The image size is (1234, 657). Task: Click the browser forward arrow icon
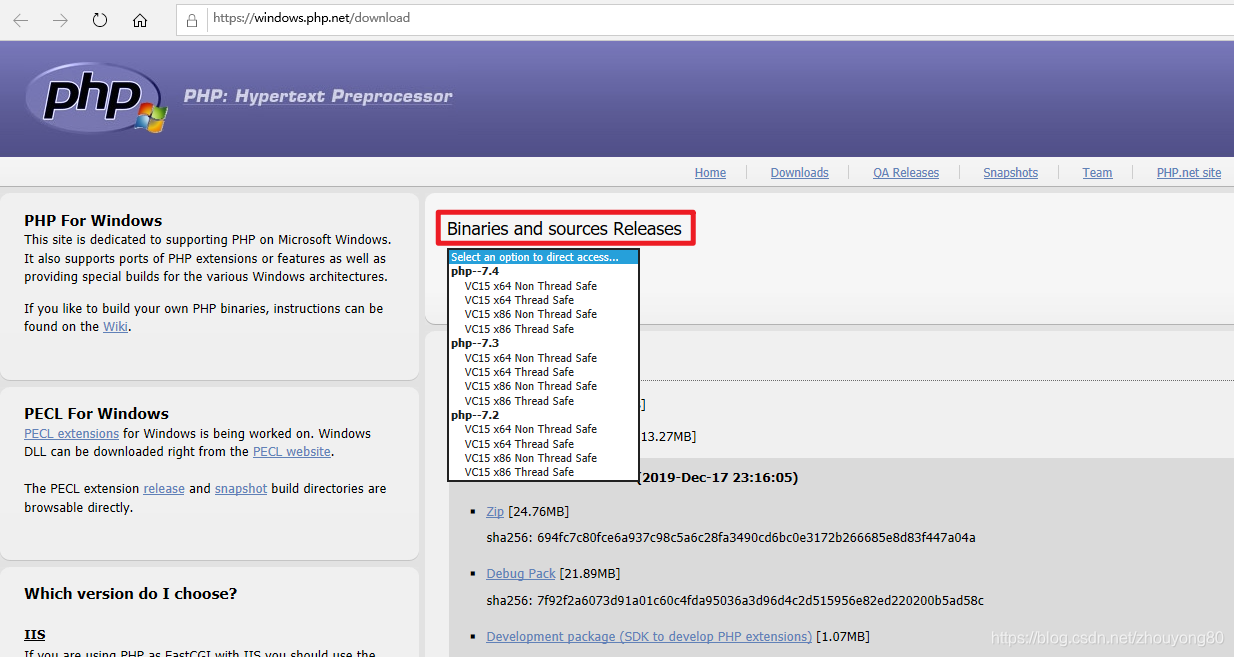[x=60, y=20]
